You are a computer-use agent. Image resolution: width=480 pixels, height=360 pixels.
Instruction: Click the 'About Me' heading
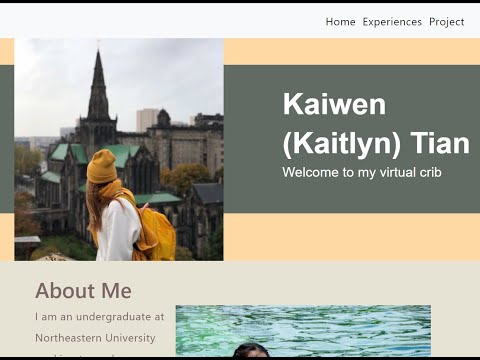83,291
